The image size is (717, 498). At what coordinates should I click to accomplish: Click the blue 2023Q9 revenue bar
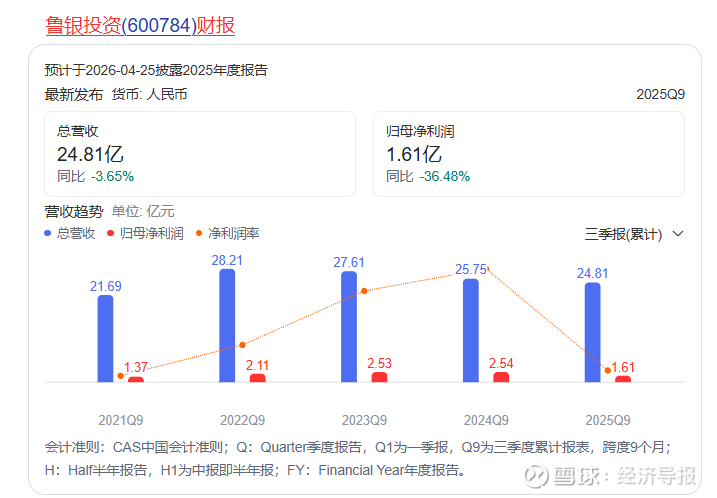(x=349, y=327)
